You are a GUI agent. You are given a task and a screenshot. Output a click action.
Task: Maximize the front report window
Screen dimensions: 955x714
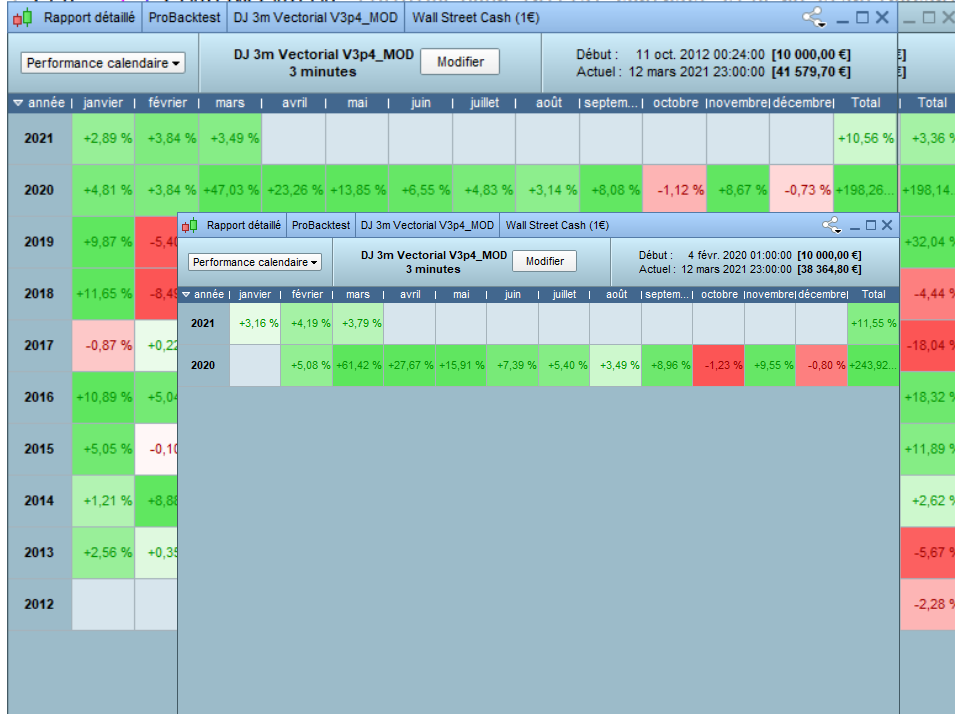(x=871, y=225)
